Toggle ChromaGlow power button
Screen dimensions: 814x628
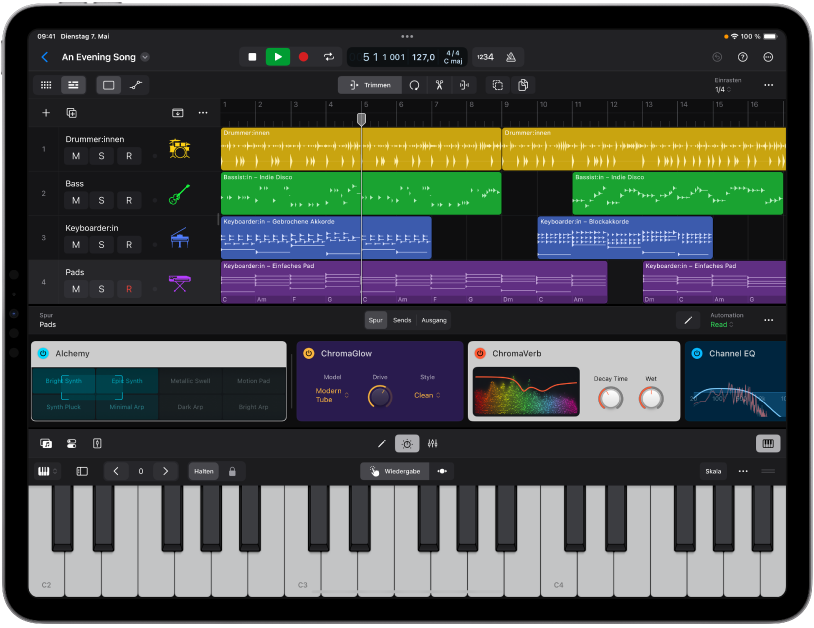[x=308, y=353]
